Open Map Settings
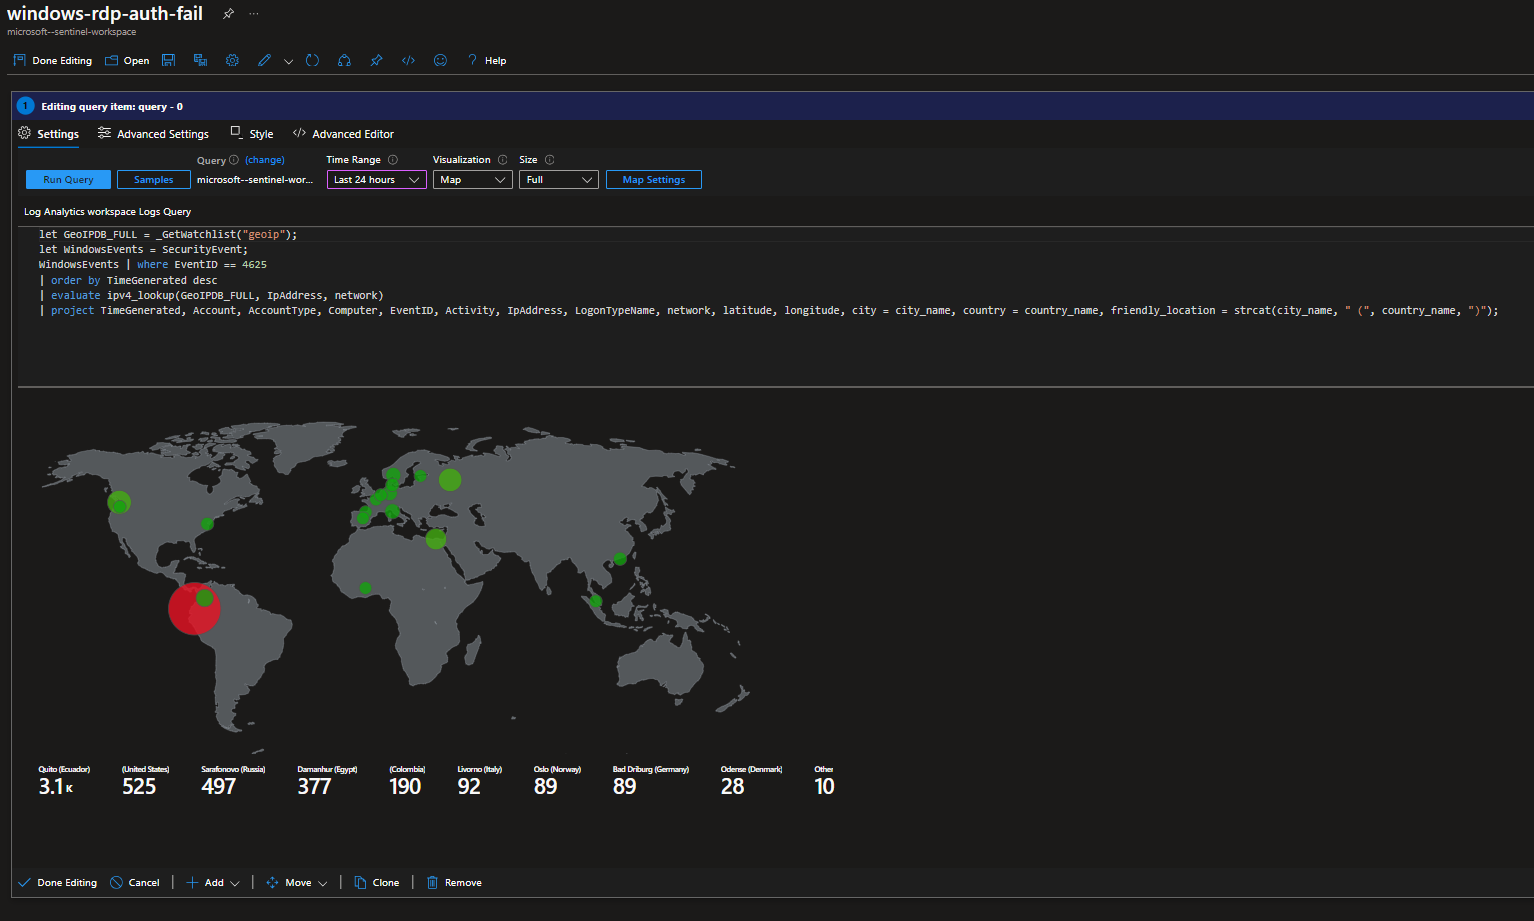The image size is (1534, 921). (x=653, y=179)
